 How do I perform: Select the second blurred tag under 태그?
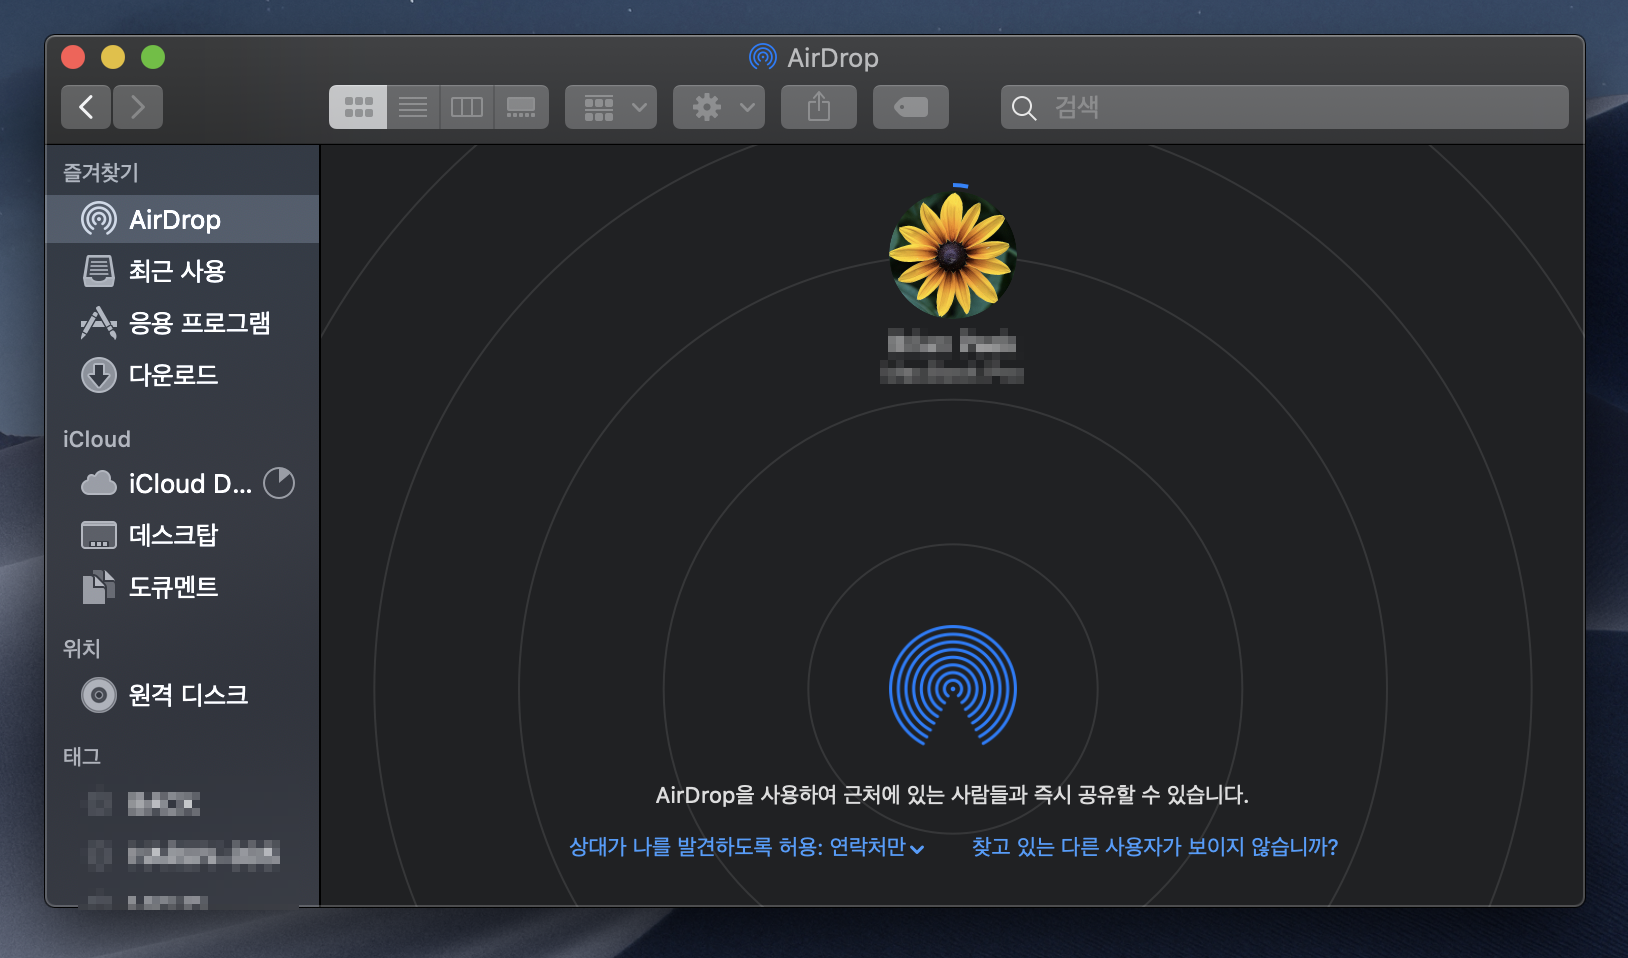click(x=182, y=854)
